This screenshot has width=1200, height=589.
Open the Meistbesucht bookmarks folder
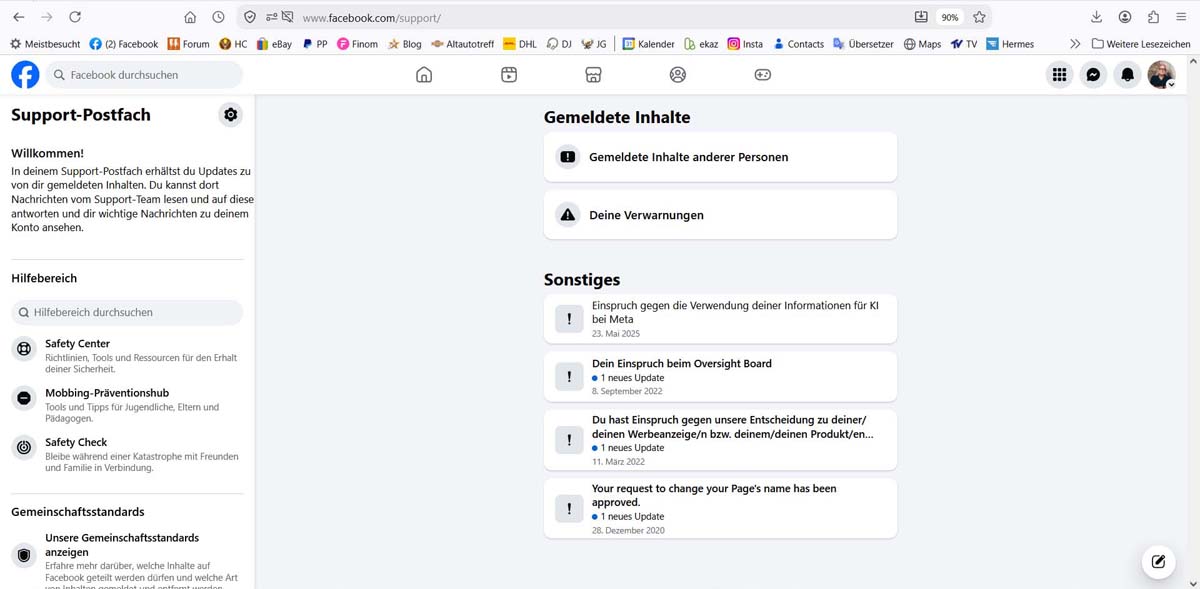[45, 44]
